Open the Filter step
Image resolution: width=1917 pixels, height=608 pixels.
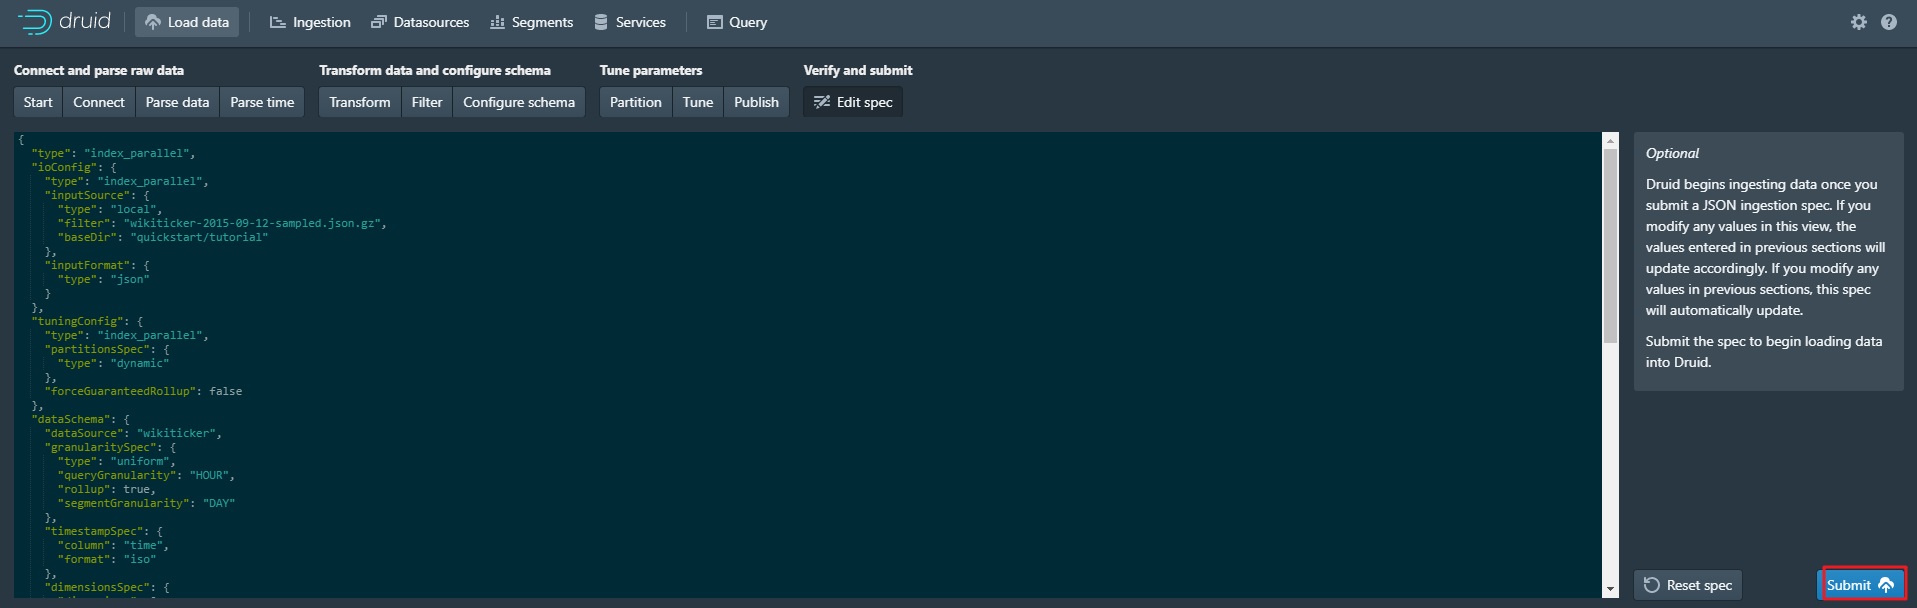[427, 102]
